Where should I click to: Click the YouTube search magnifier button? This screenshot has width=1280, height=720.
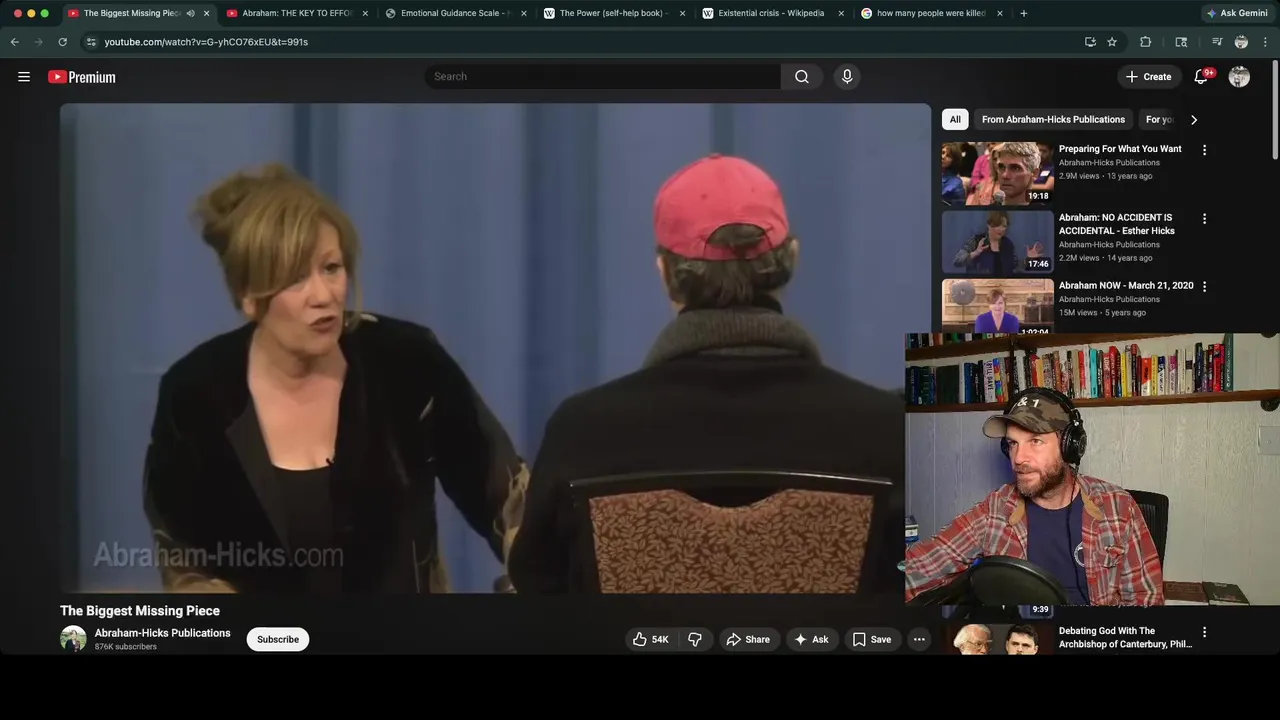tap(802, 77)
